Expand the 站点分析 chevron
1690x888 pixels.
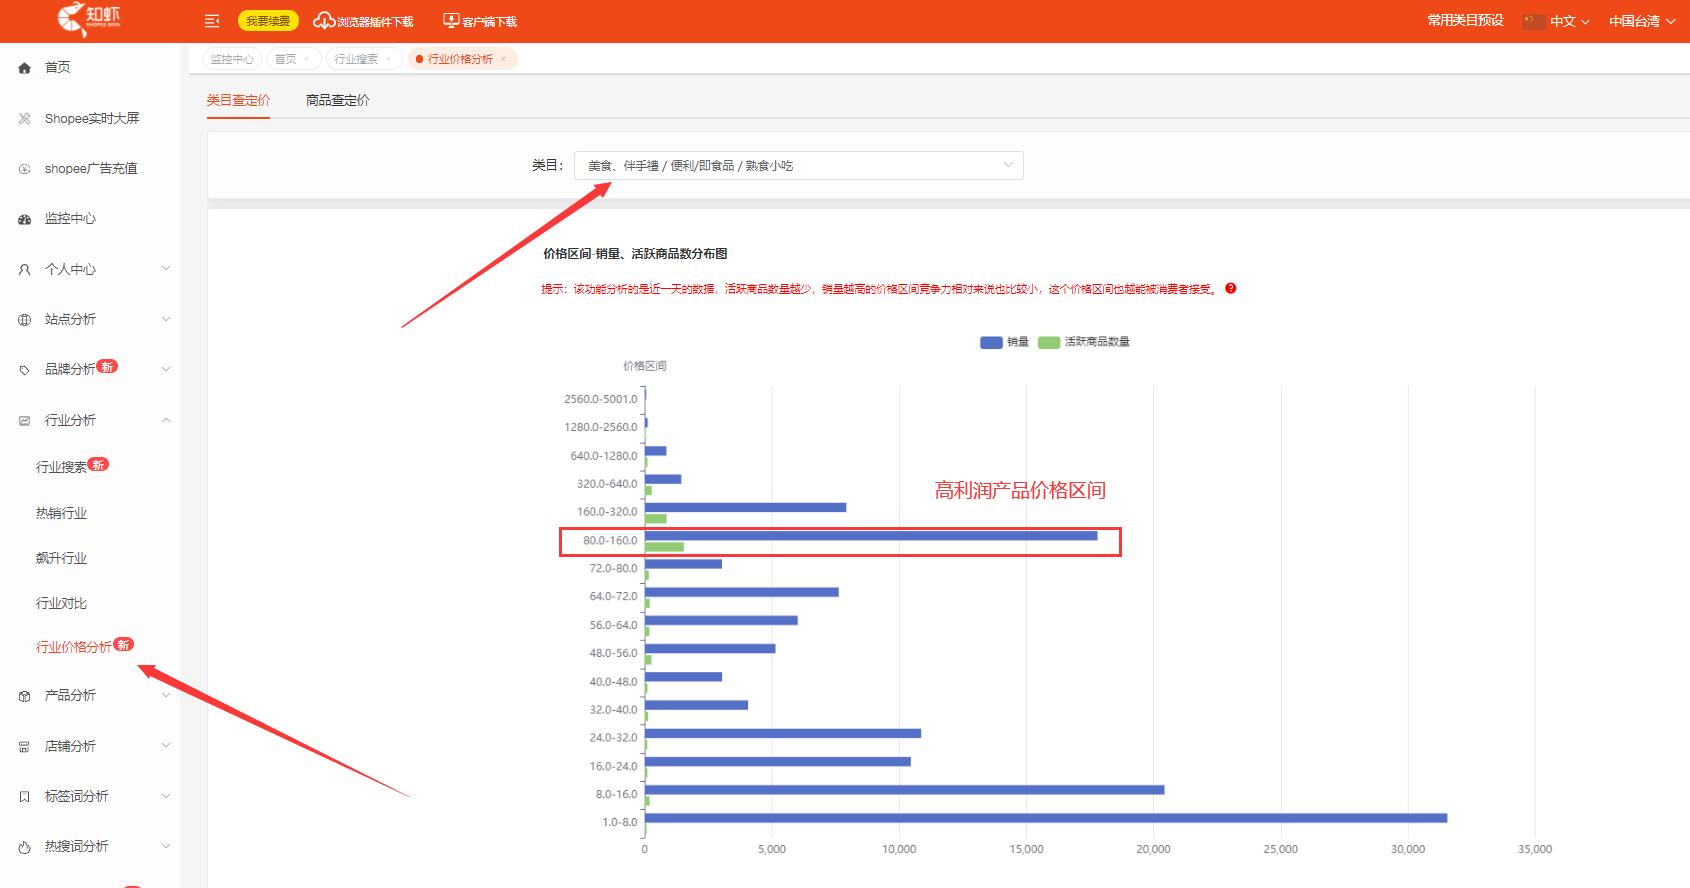point(166,319)
